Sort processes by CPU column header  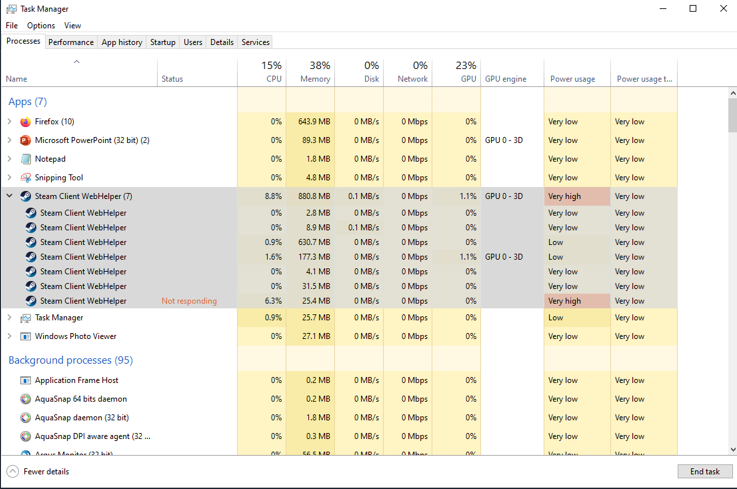tap(262, 72)
